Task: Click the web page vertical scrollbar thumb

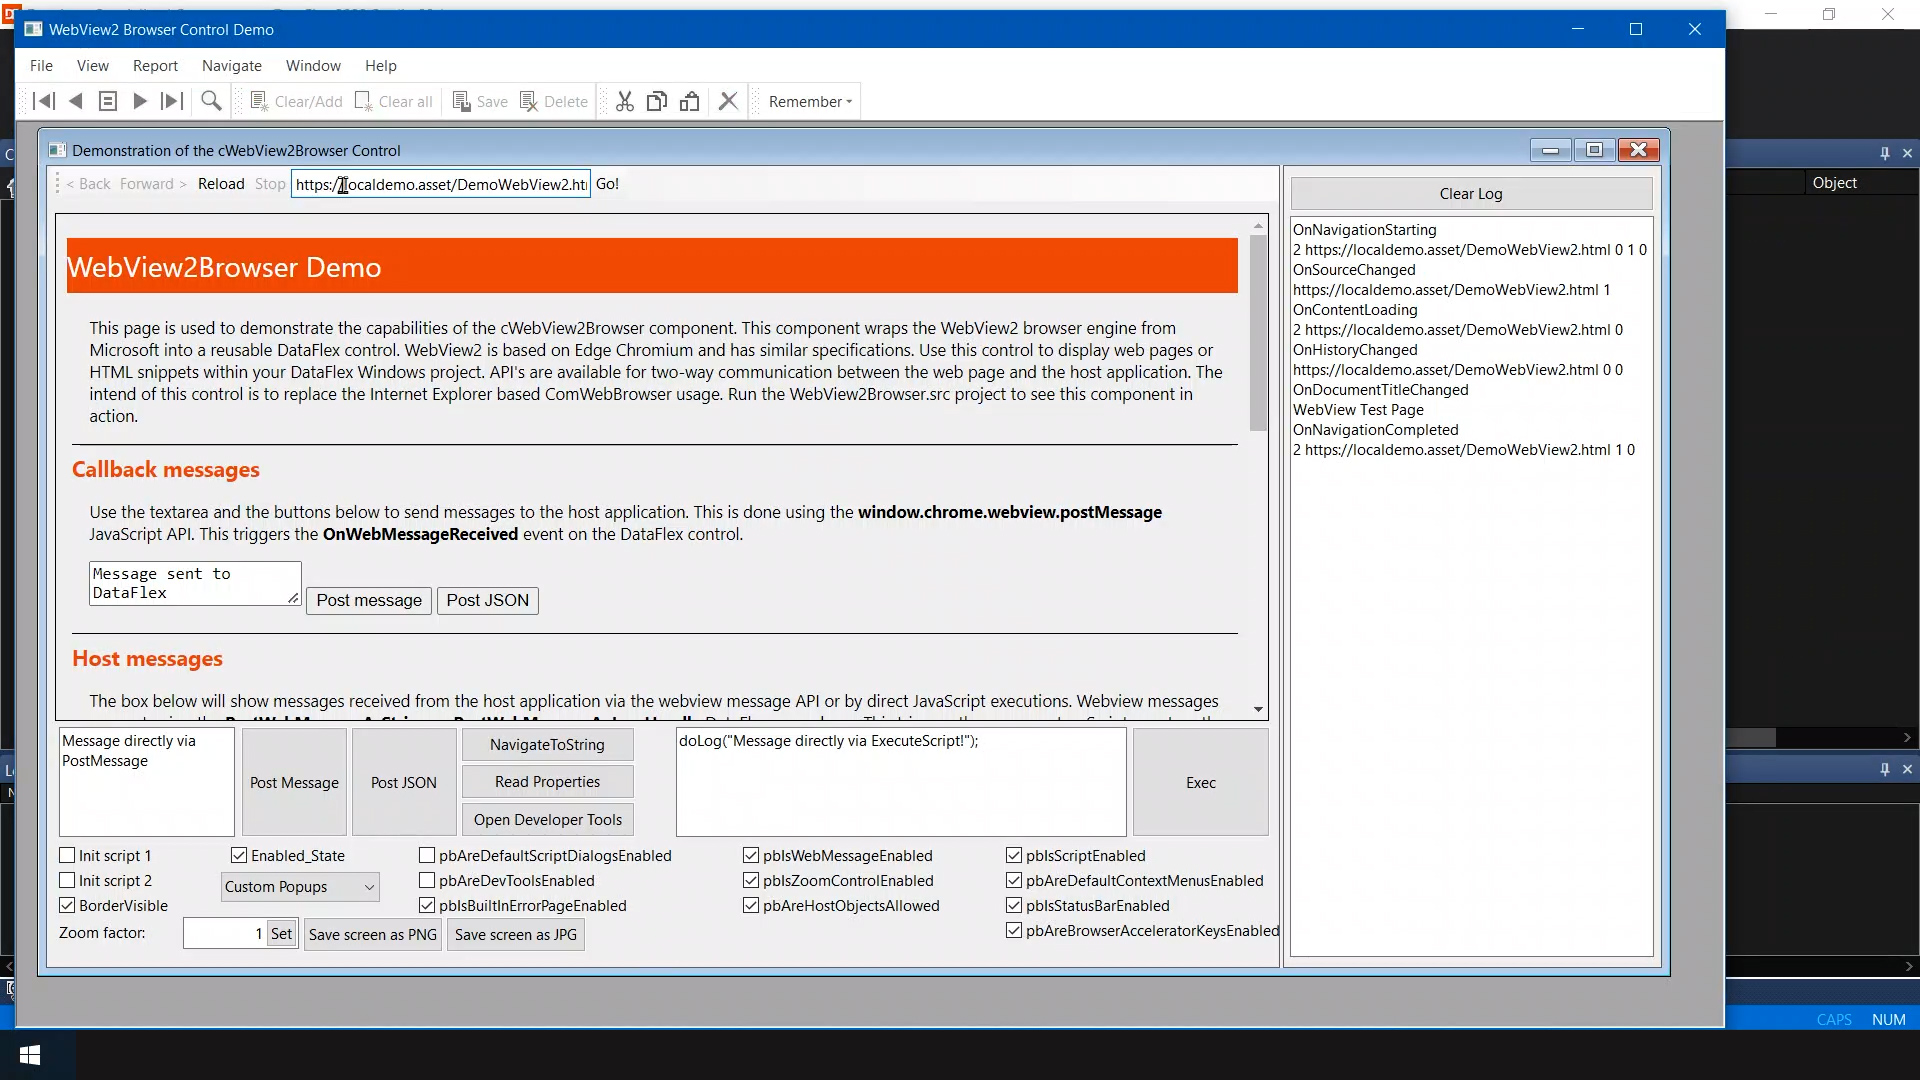Action: tap(1259, 334)
